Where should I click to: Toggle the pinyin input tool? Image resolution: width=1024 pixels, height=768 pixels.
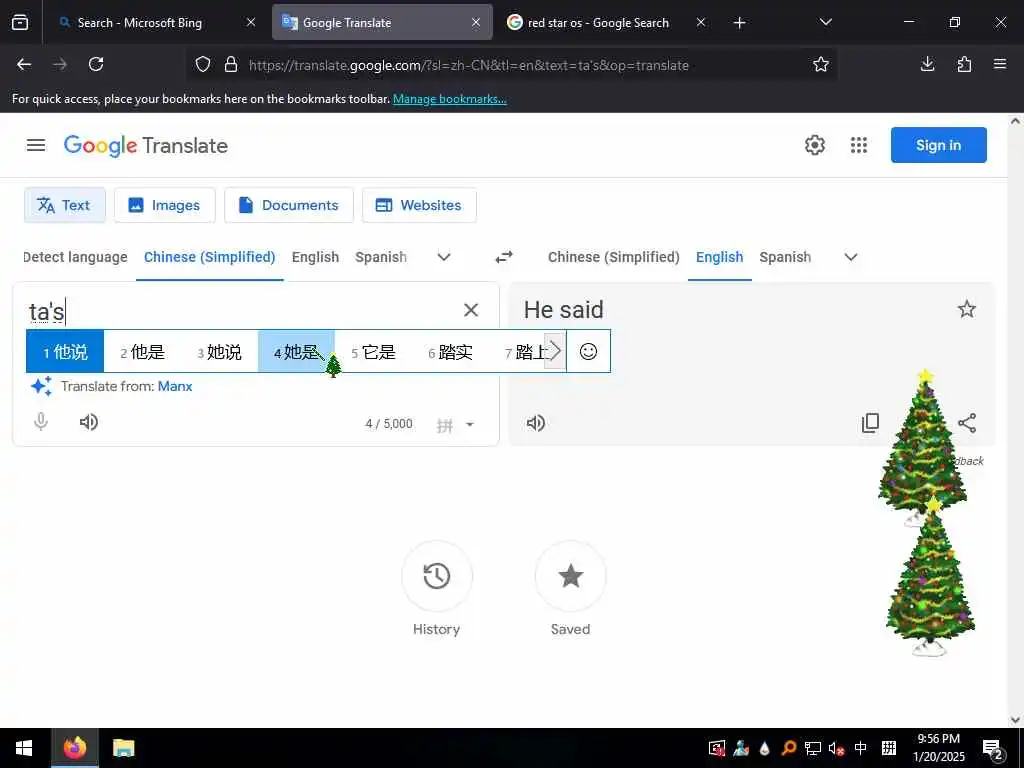tap(445, 425)
